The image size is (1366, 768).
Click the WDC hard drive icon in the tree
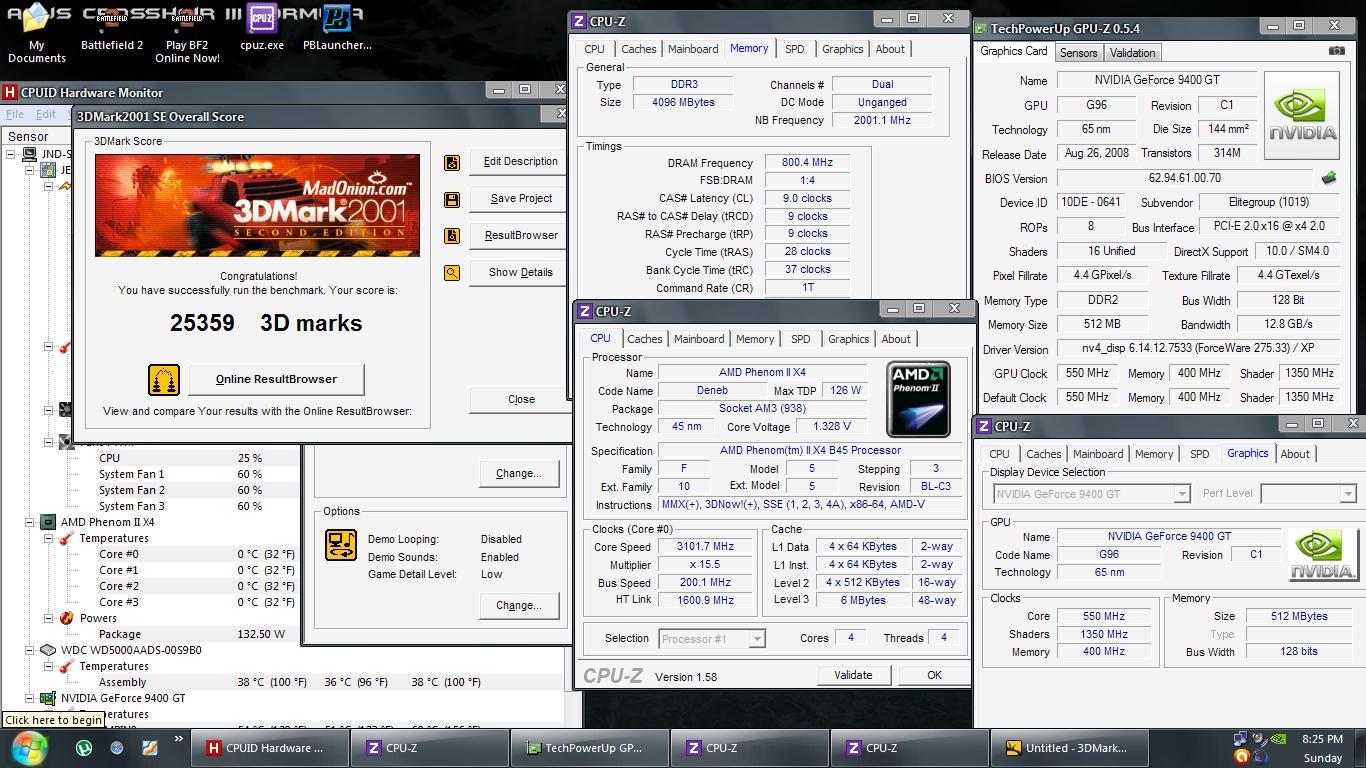pyautogui.click(x=47, y=650)
